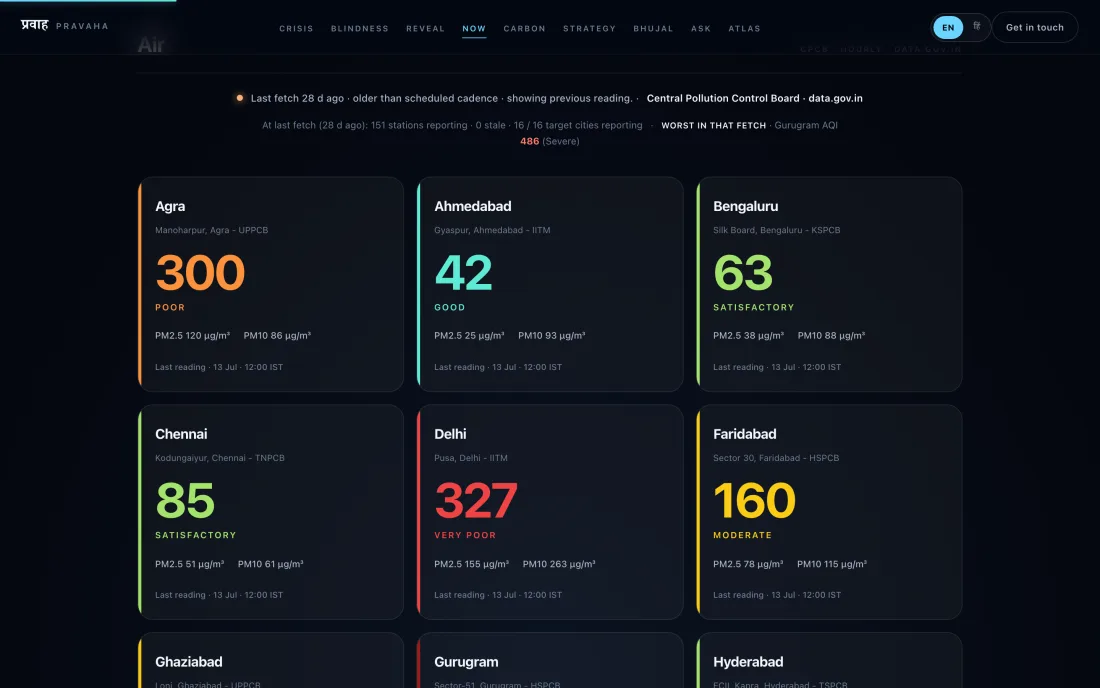Click the POOR label on the Agra card
The width and height of the screenshot is (1100, 688).
tap(170, 307)
